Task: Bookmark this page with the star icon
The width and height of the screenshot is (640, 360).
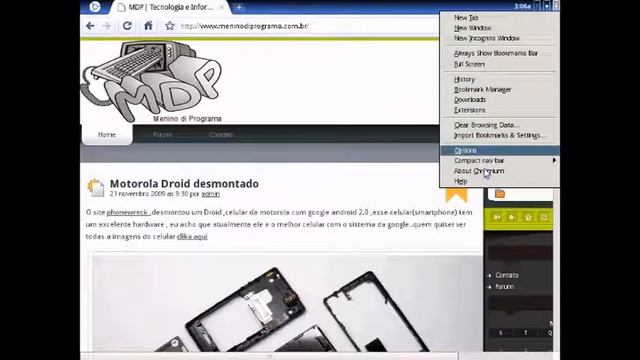Action: pos(170,26)
